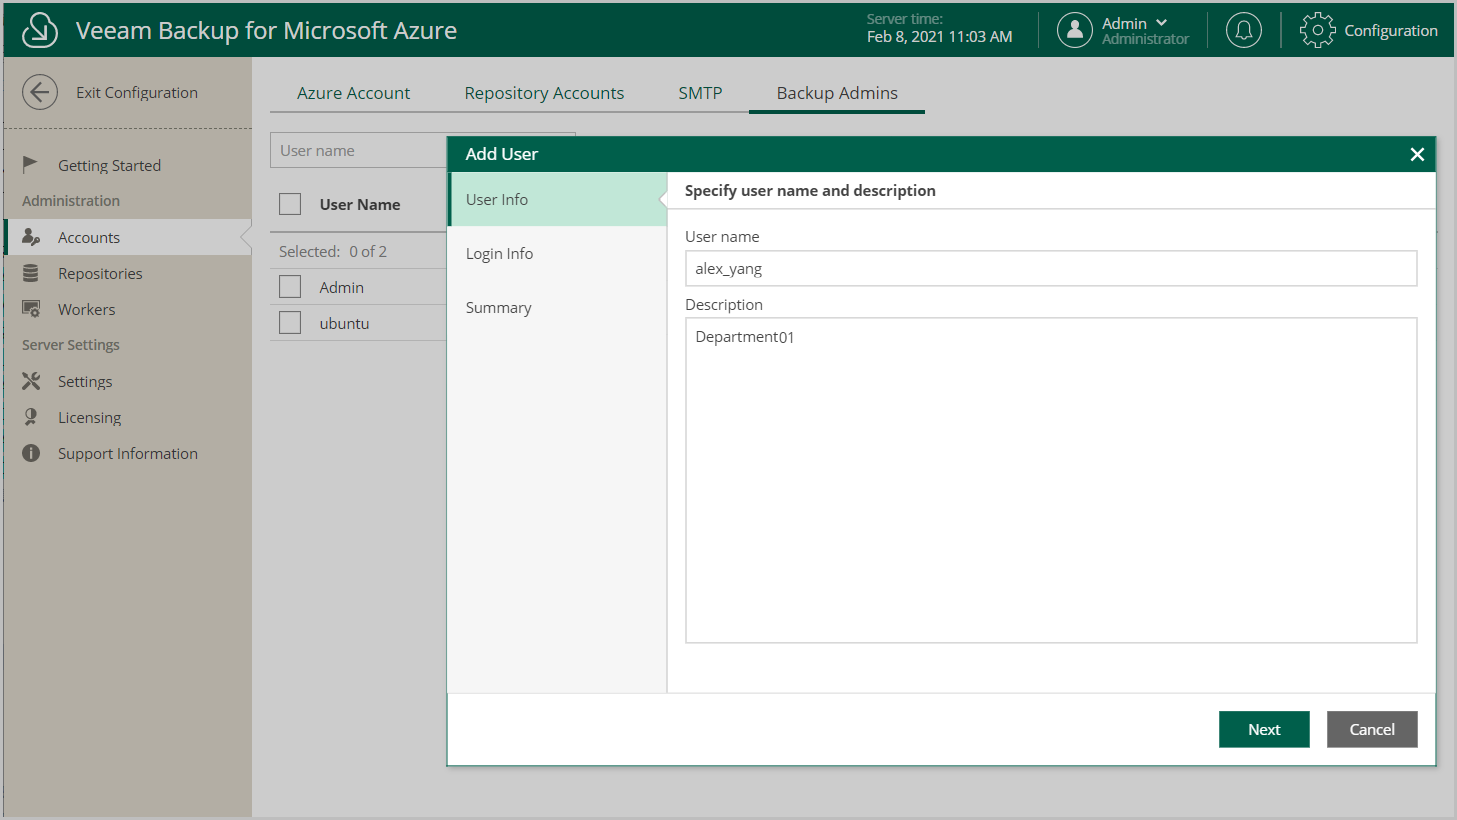Click the Exit Configuration link
This screenshot has height=820, width=1457.
(x=137, y=92)
